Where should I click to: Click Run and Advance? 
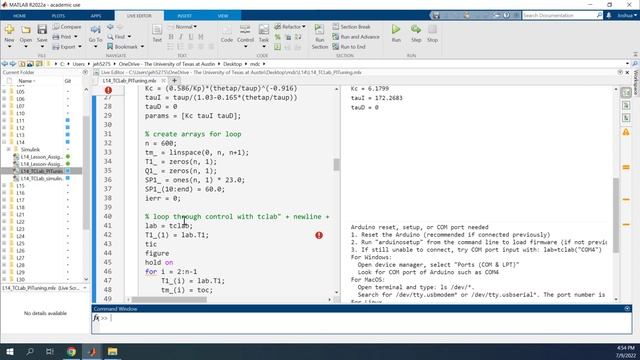click(356, 37)
